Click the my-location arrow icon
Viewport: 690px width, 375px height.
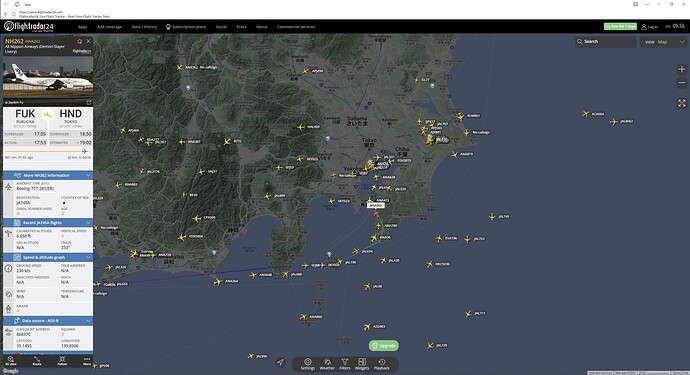280,362
